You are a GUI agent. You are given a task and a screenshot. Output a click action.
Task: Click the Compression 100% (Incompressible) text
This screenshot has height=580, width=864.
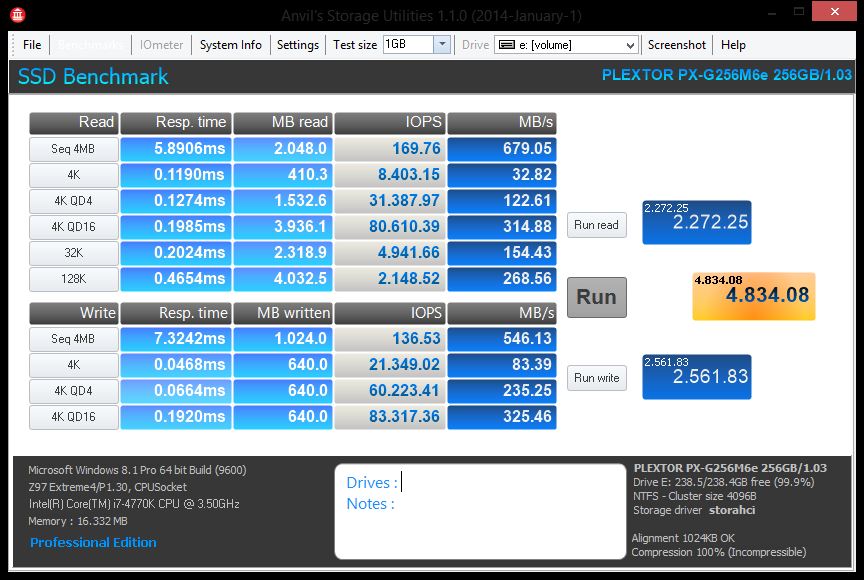[719, 552]
